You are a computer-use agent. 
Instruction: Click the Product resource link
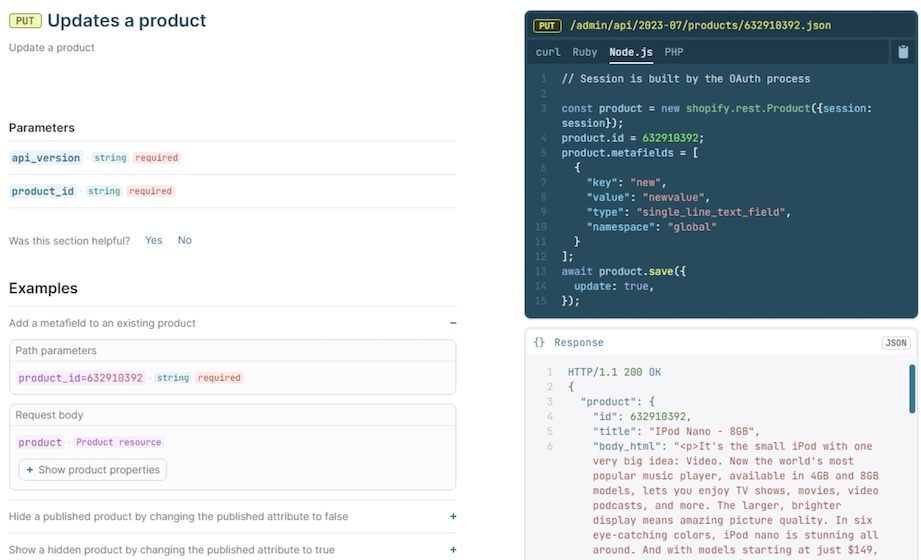coord(119,442)
